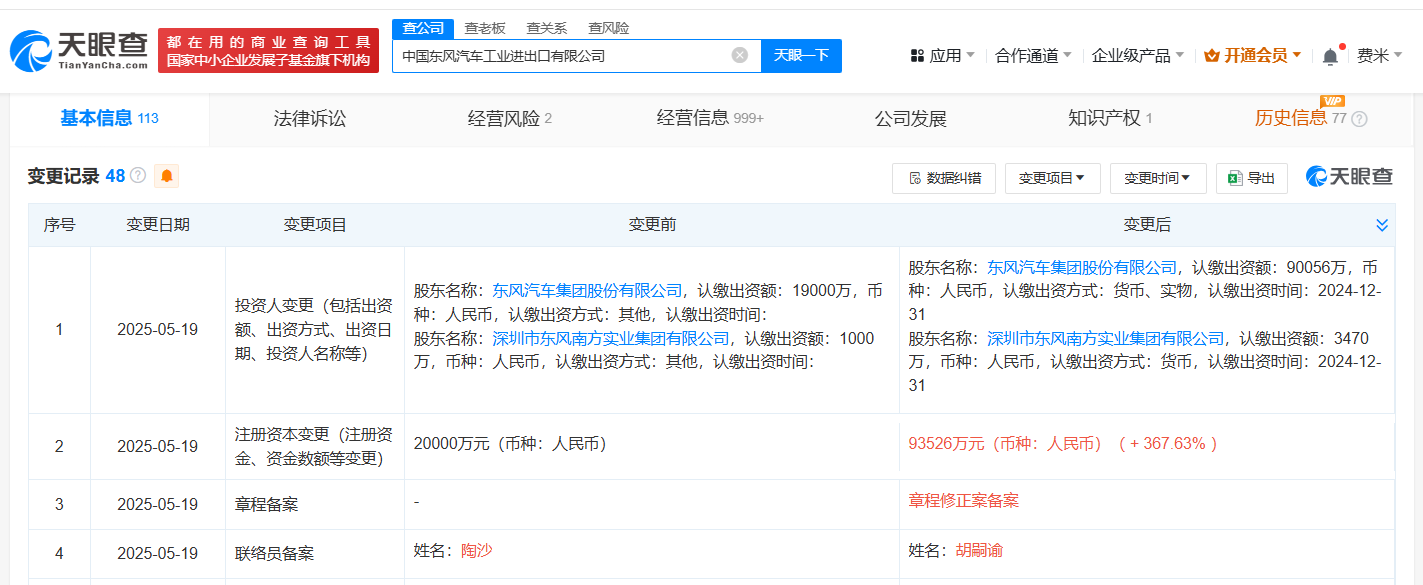Screen dimensions: 1423x585
Task: Switch to the 法律诉讼 tab
Action: coord(310,119)
